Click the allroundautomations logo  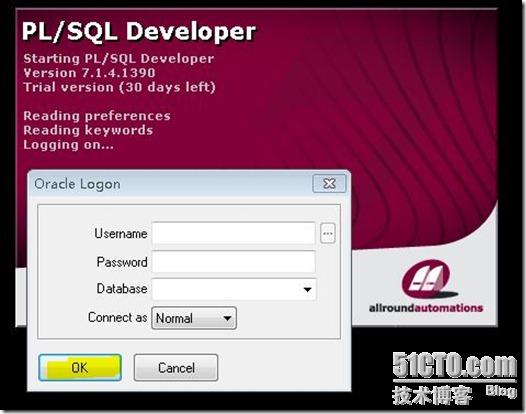click(x=426, y=287)
